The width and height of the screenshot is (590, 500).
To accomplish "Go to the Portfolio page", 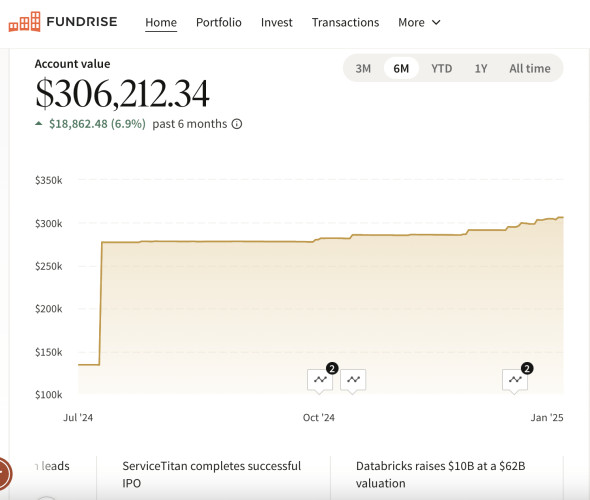I will point(219,23).
